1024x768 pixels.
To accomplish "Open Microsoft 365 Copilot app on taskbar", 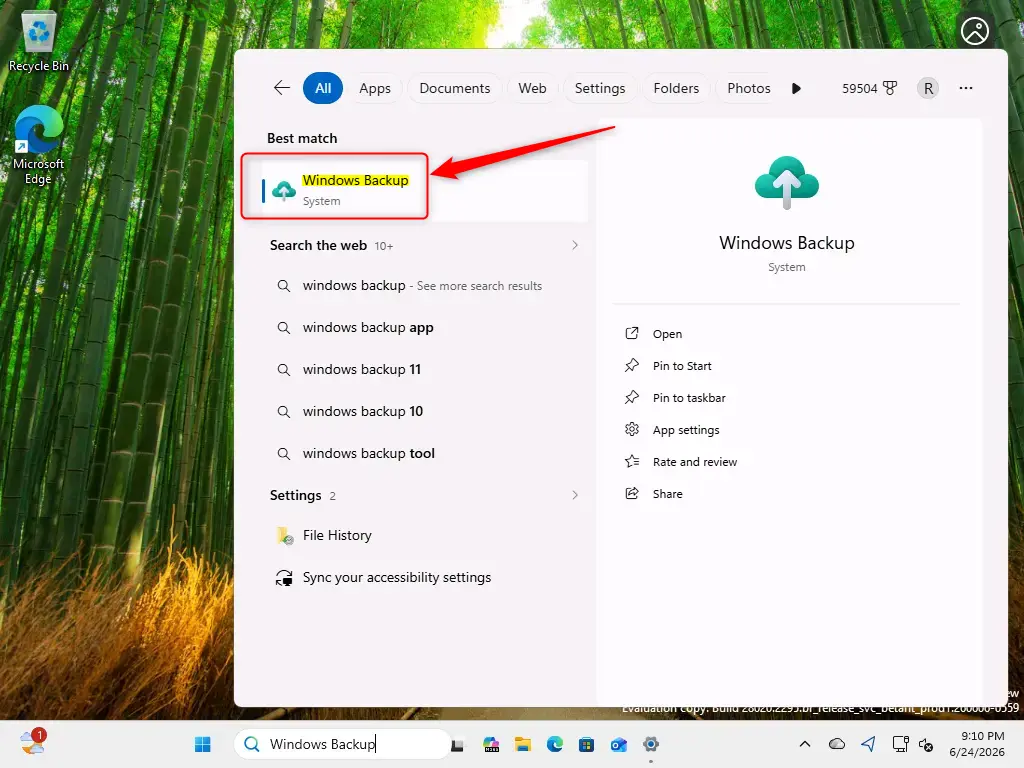I will coord(491,744).
